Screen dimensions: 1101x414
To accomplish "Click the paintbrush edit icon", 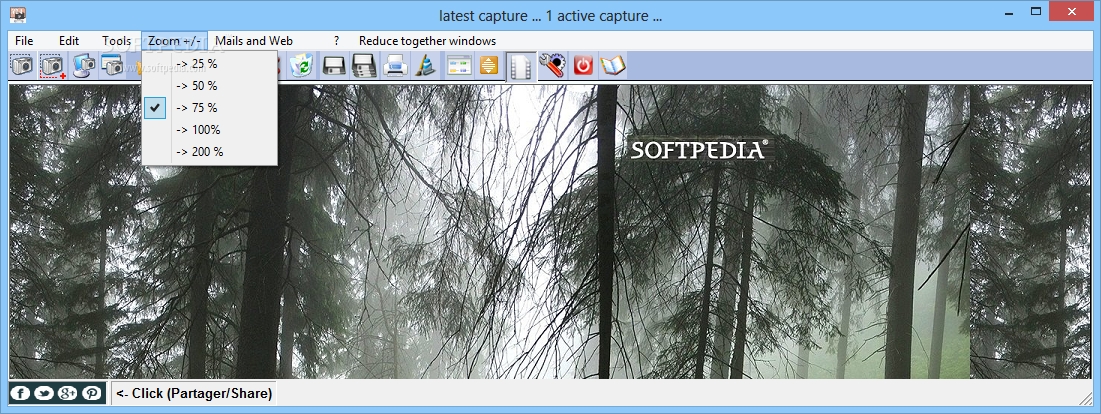I will pyautogui.click(x=426, y=66).
